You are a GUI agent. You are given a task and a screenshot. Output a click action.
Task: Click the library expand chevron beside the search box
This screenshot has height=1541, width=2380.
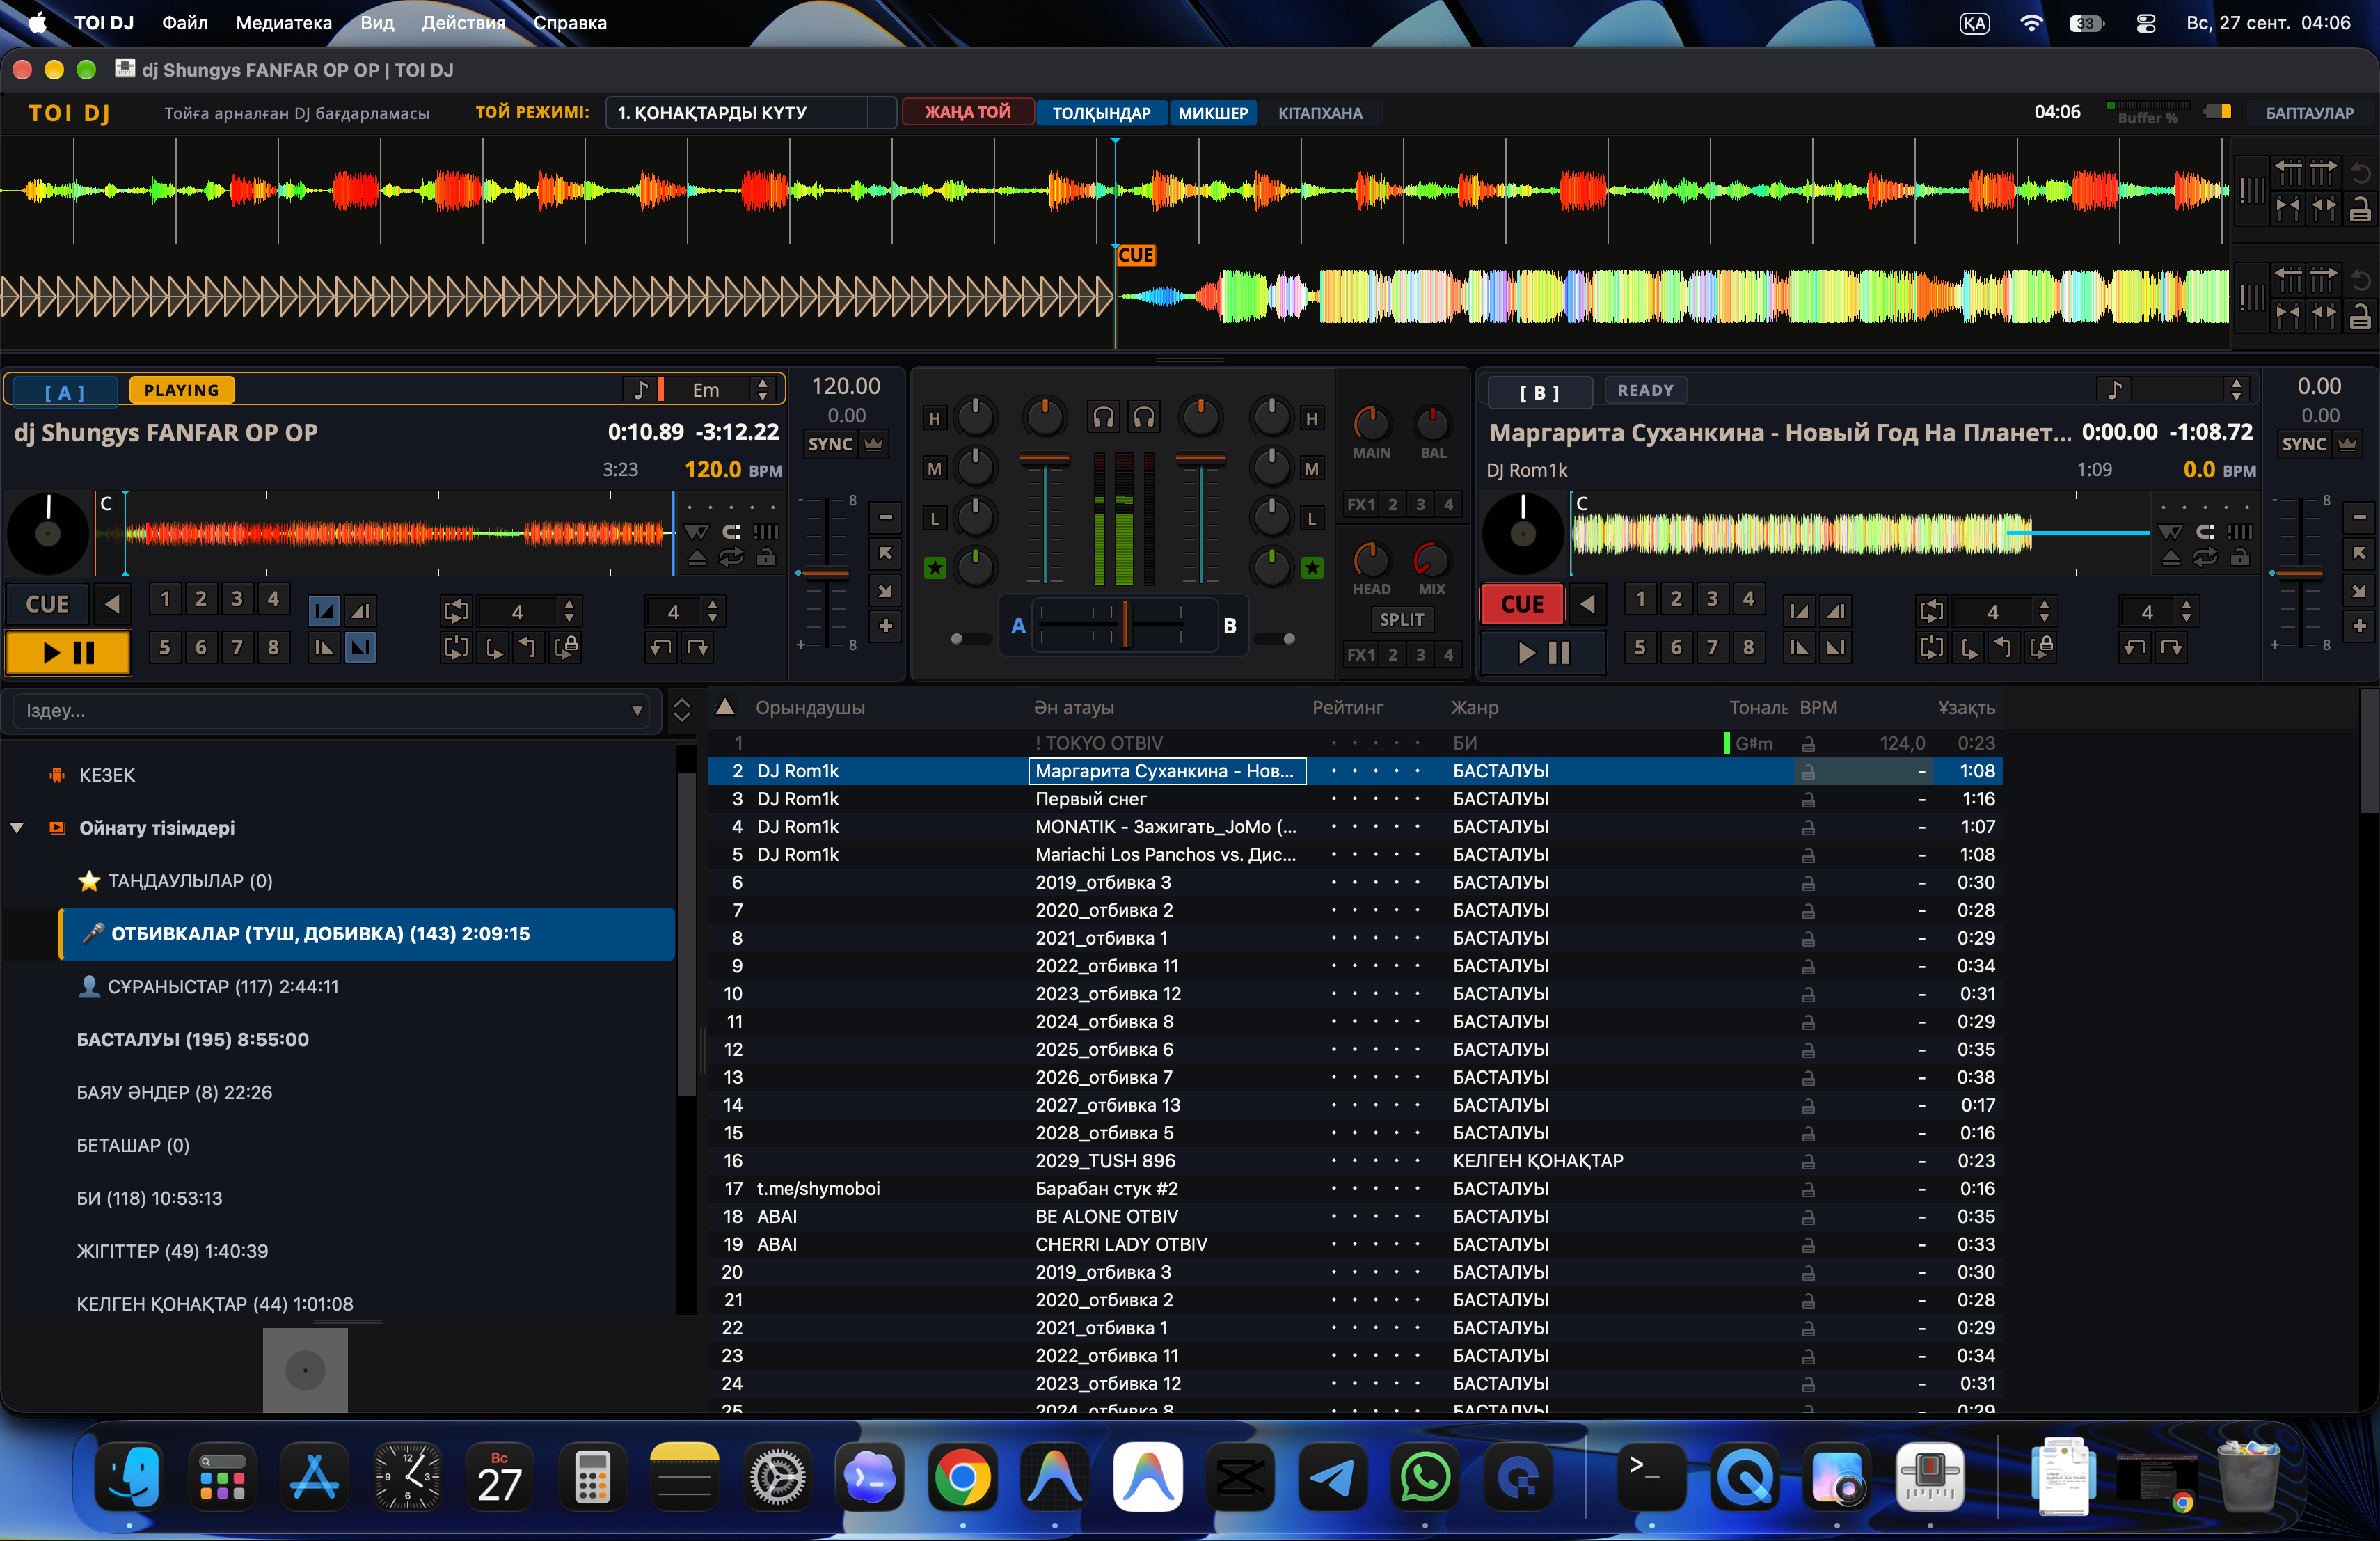point(682,710)
